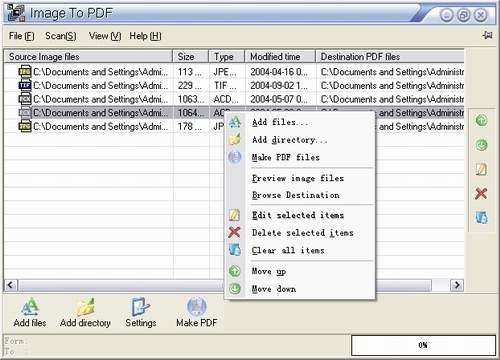Click the green move up sidebar arrow
The width and height of the screenshot is (500, 360).
pyautogui.click(x=481, y=120)
